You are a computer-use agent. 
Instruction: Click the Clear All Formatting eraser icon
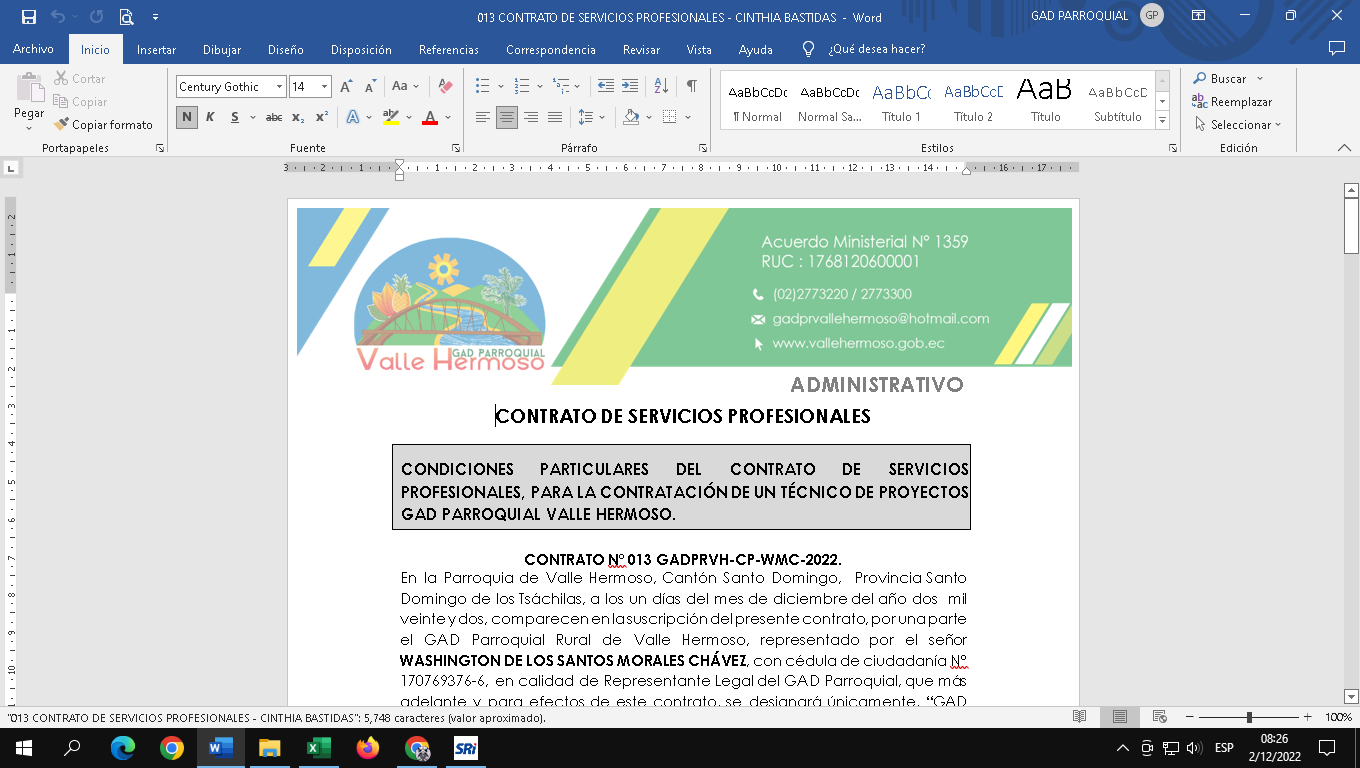pos(445,87)
